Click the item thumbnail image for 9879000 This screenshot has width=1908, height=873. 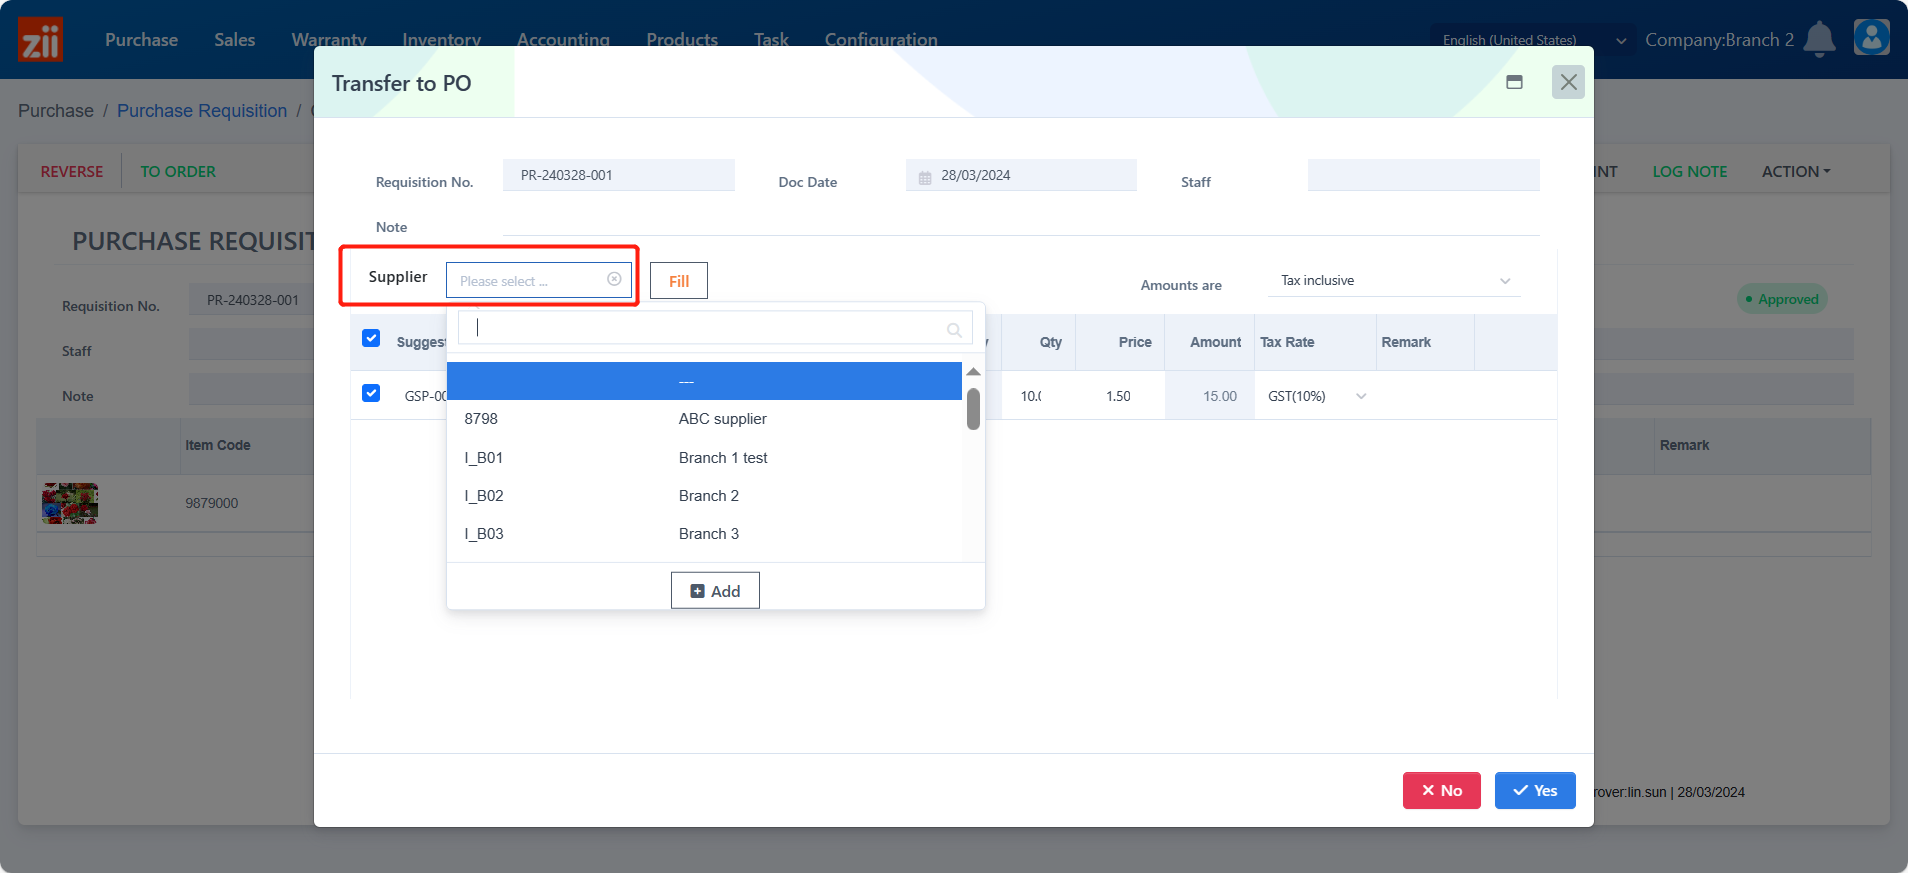coord(70,503)
